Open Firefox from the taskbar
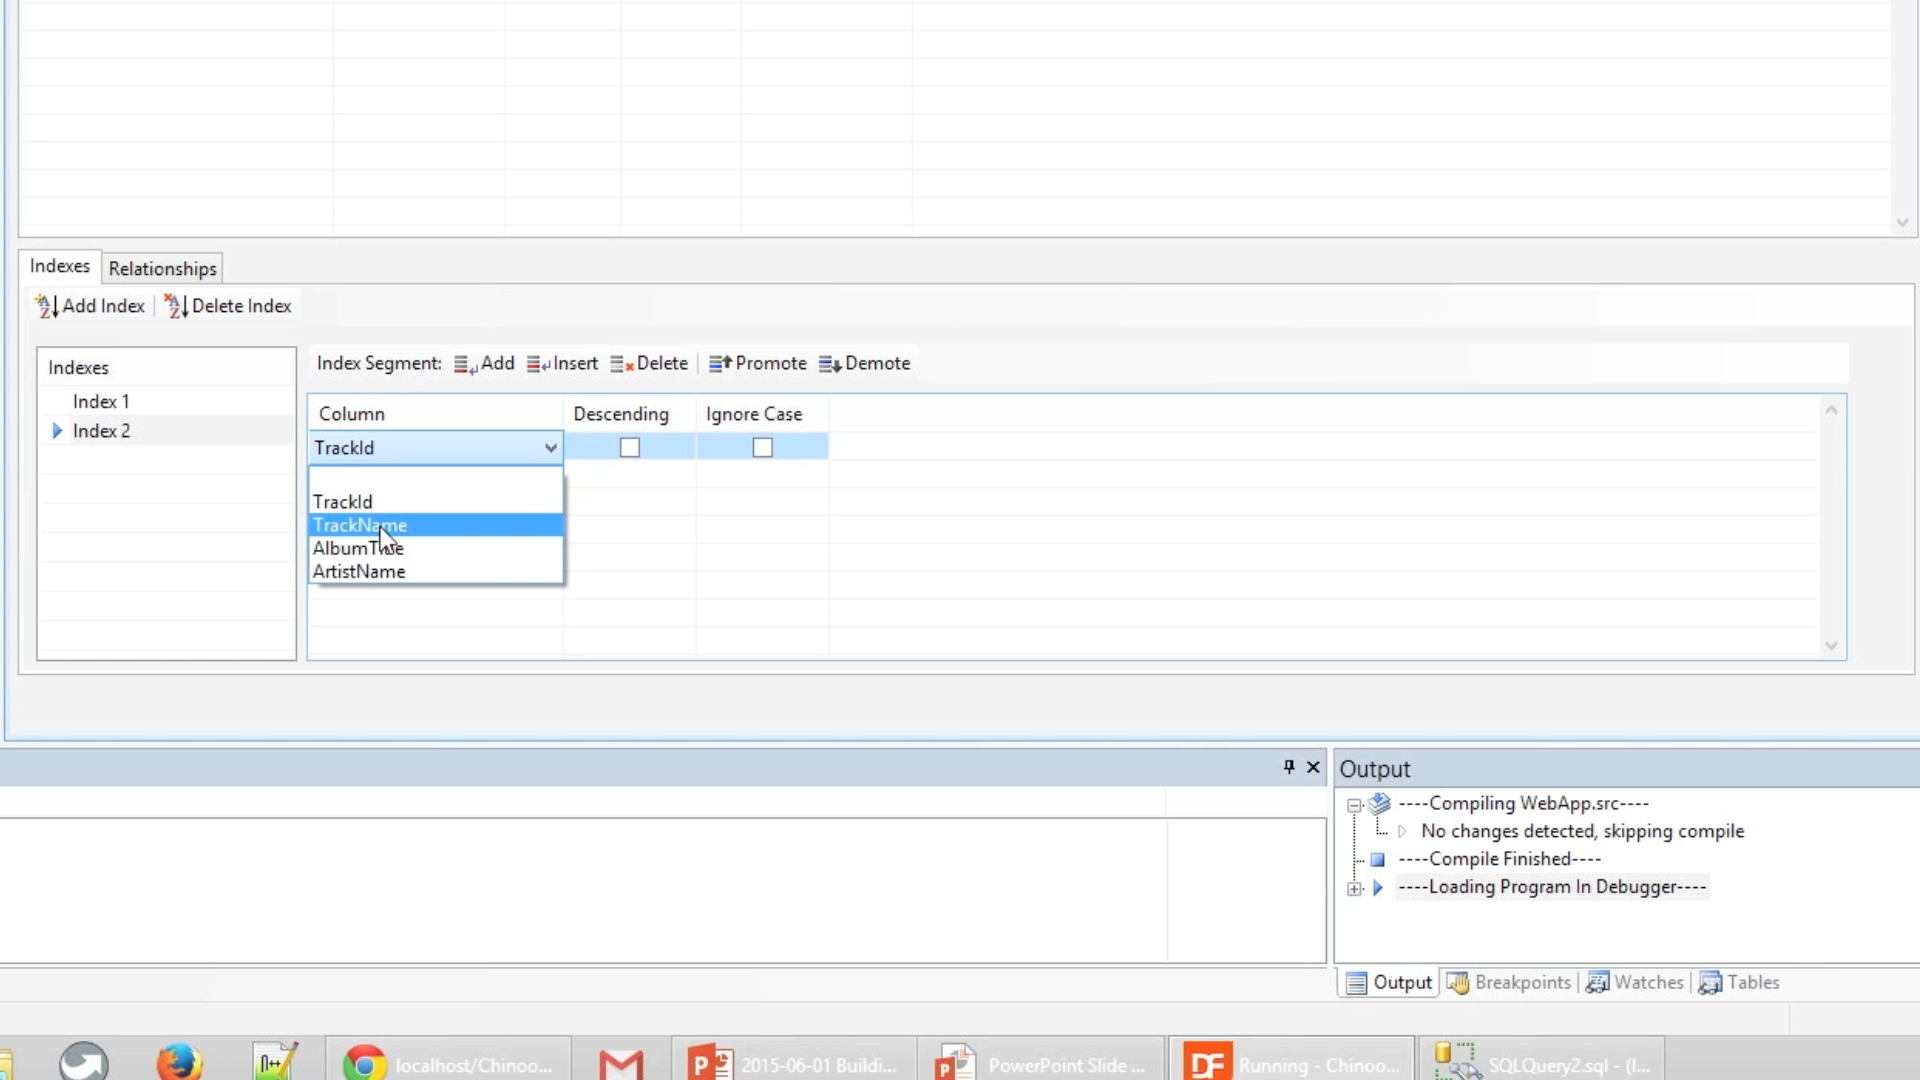 coord(179,1062)
